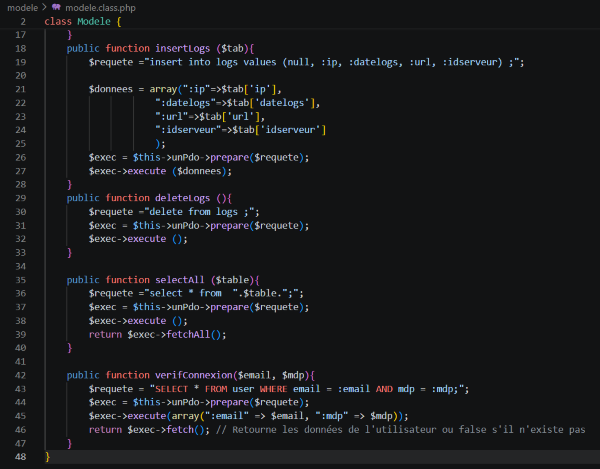
Task: Click 'delete from logs' string on line 30
Action: point(199,212)
